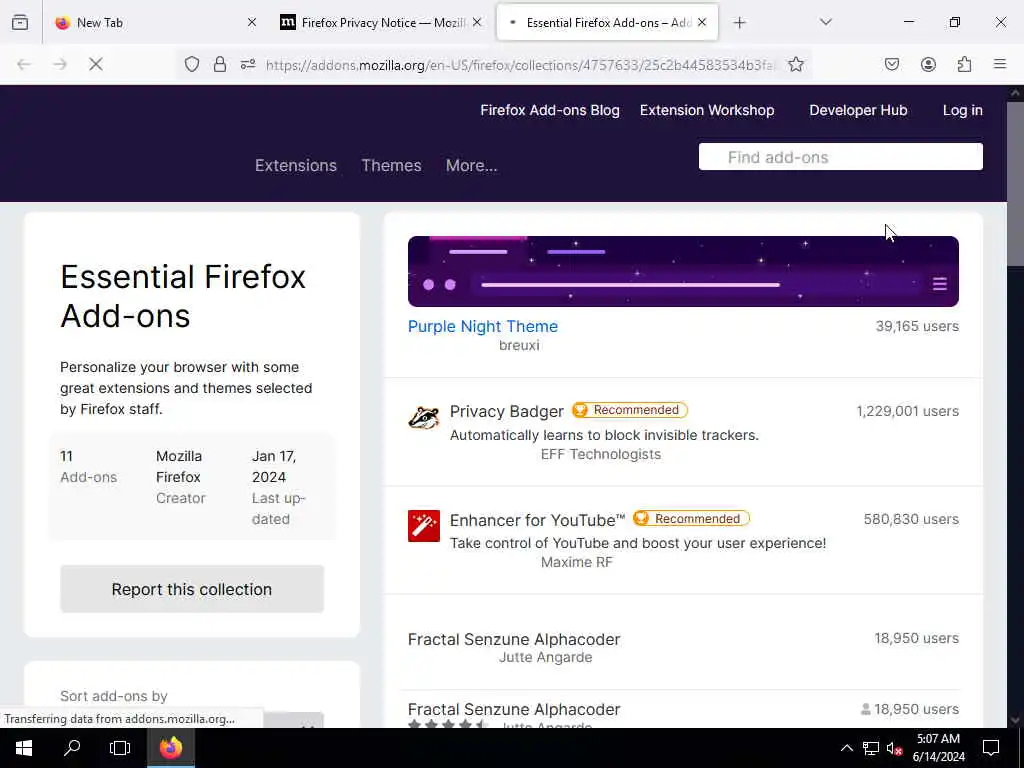Screen dimensions: 1024x768
Task: Click the Privacy Badger badger icon
Action: 424,417
